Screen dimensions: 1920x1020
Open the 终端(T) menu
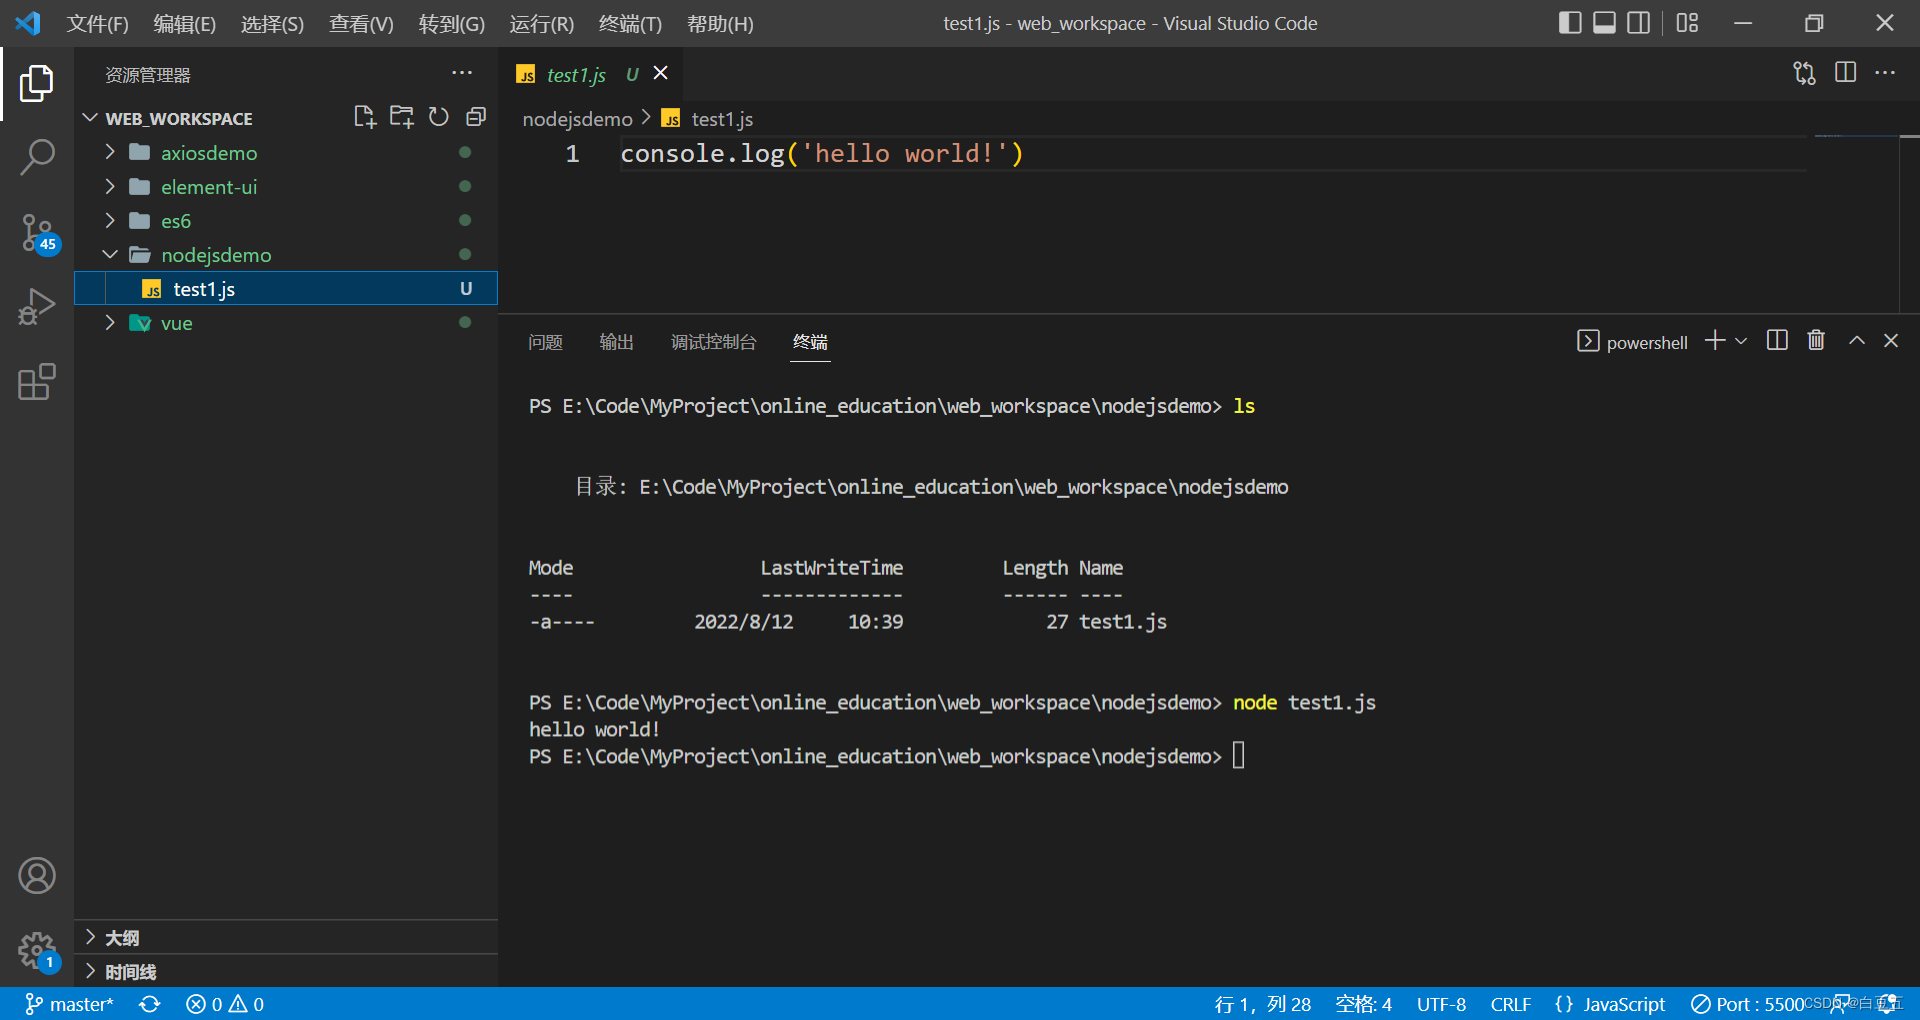[x=631, y=23]
